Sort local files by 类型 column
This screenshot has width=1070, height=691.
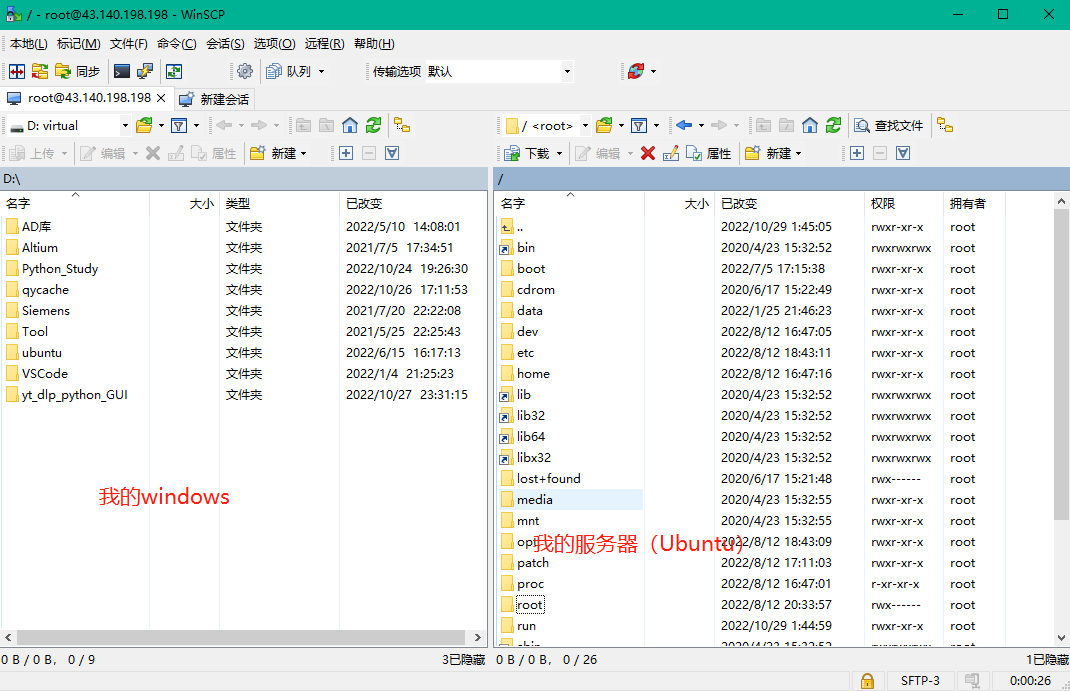coord(279,203)
